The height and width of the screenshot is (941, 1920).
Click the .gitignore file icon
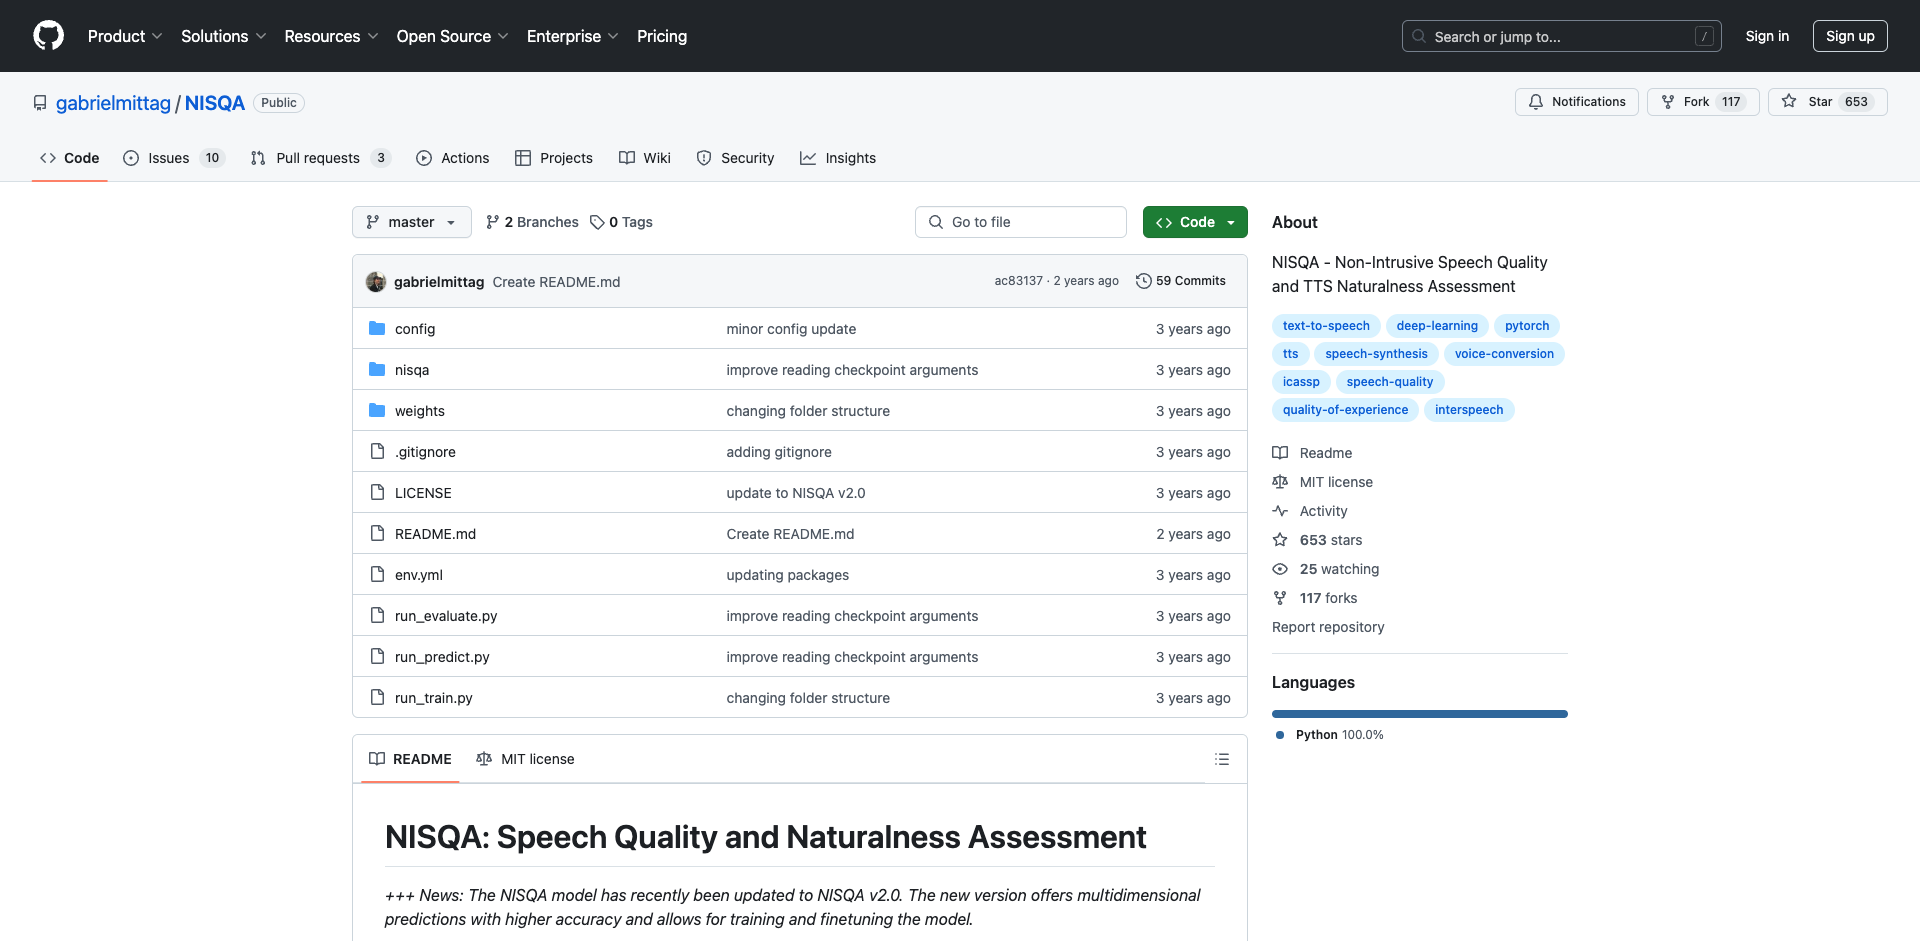point(377,451)
